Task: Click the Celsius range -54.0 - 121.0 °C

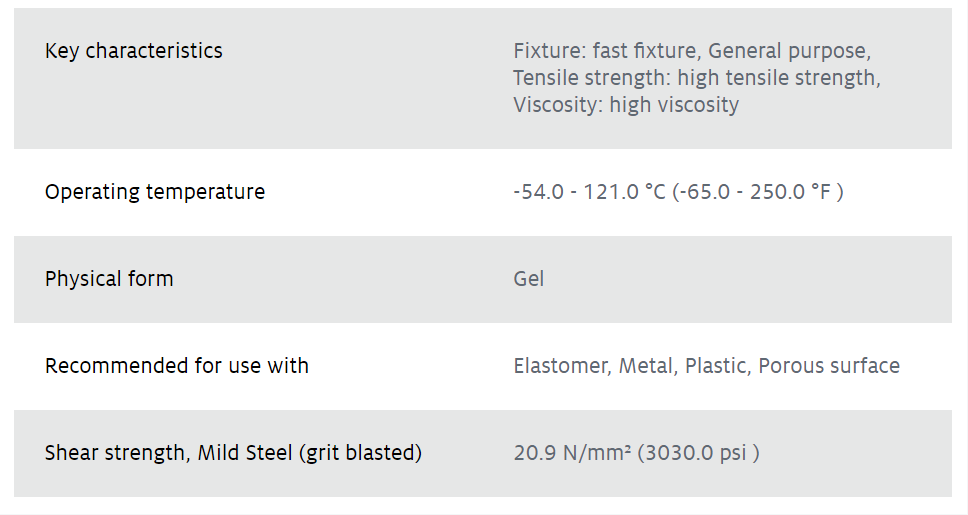Action: click(589, 192)
